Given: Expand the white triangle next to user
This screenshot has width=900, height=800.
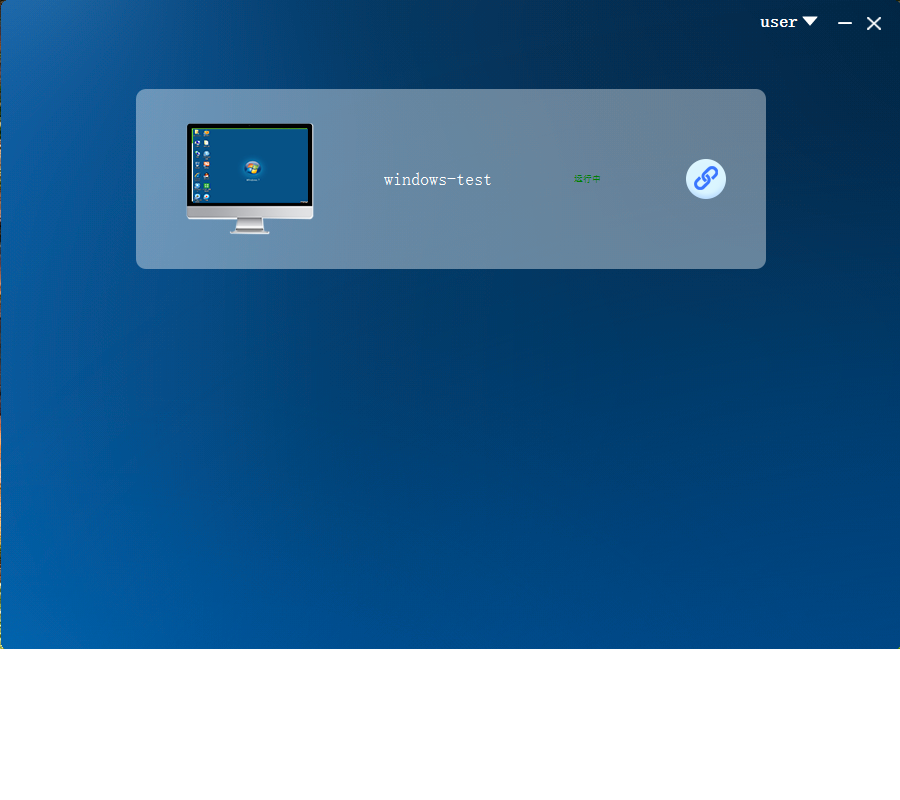Looking at the screenshot, I should [810, 22].
